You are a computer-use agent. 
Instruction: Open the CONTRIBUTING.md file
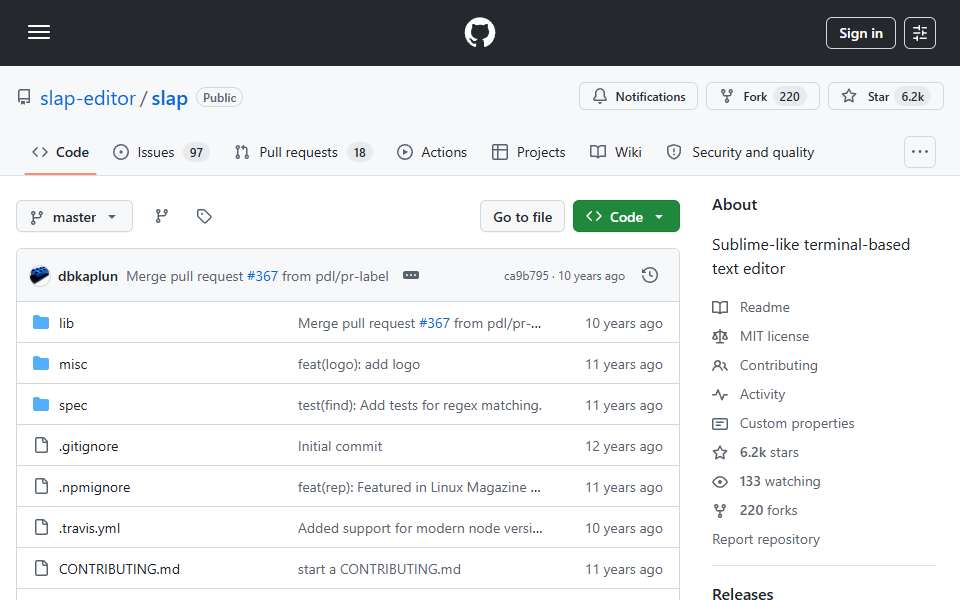click(119, 569)
